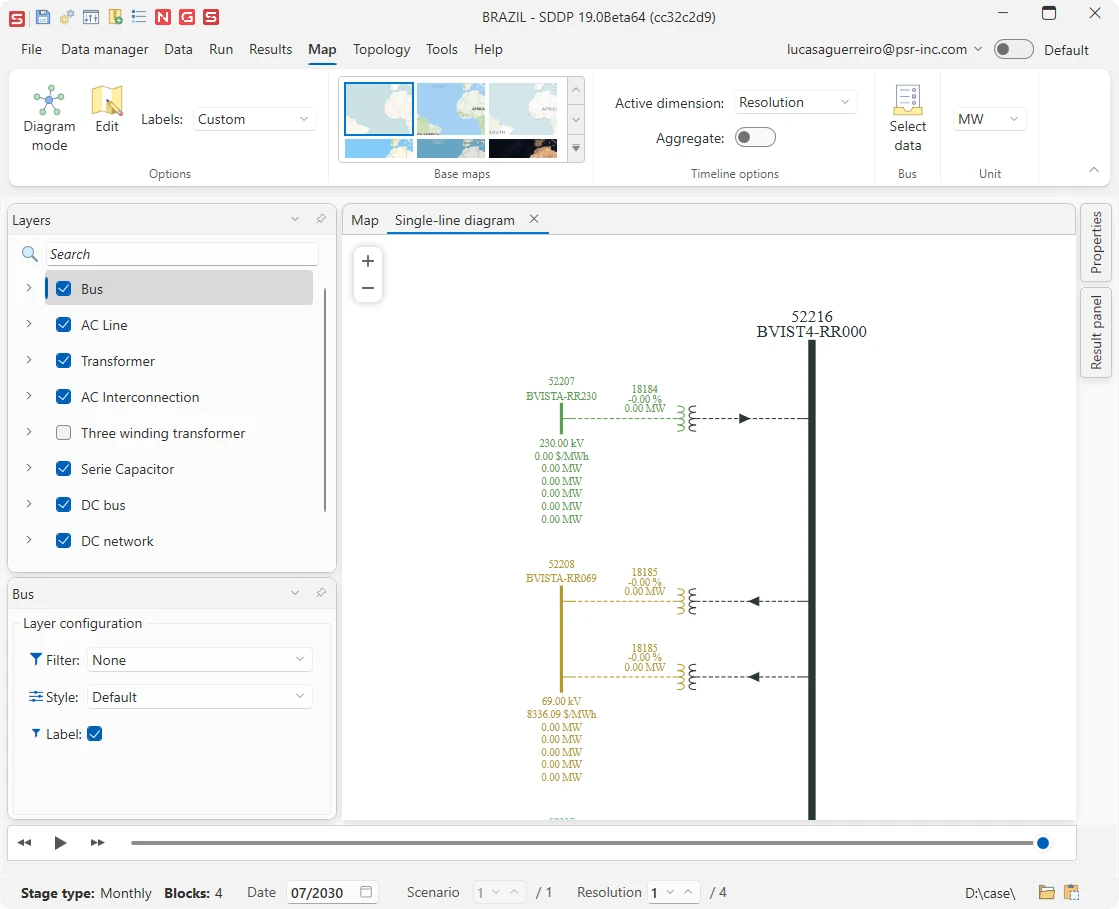
Task: Select the first base map thumbnail
Action: [x=379, y=108]
